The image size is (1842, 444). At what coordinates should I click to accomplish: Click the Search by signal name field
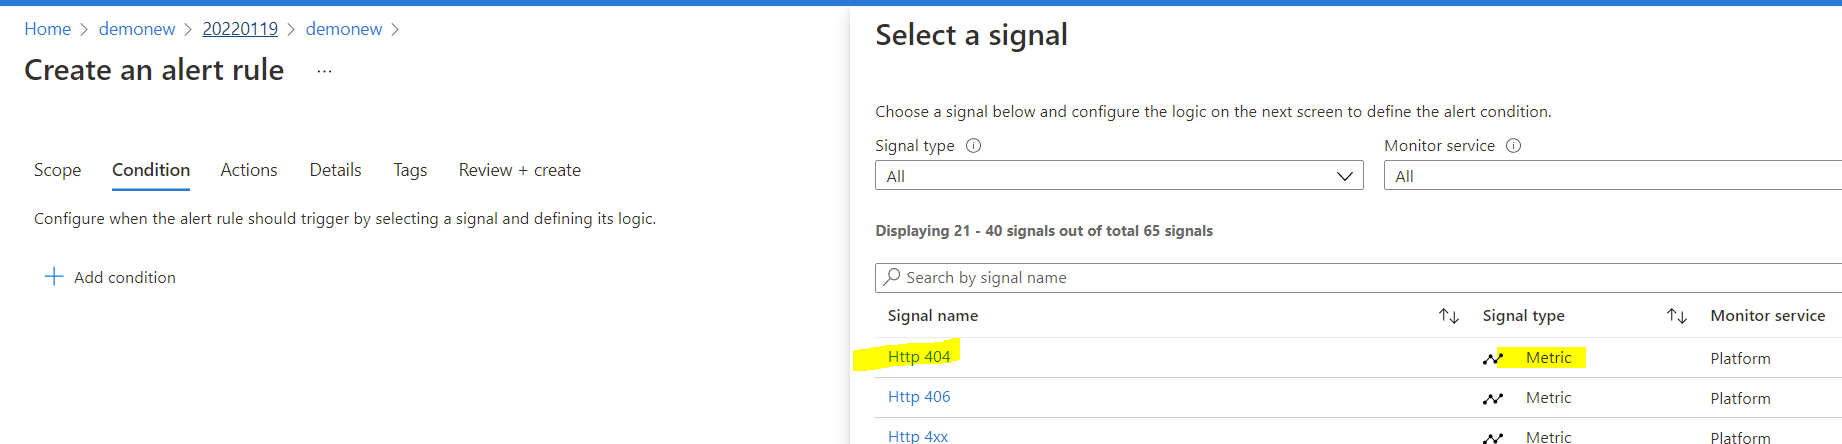click(x=1360, y=278)
